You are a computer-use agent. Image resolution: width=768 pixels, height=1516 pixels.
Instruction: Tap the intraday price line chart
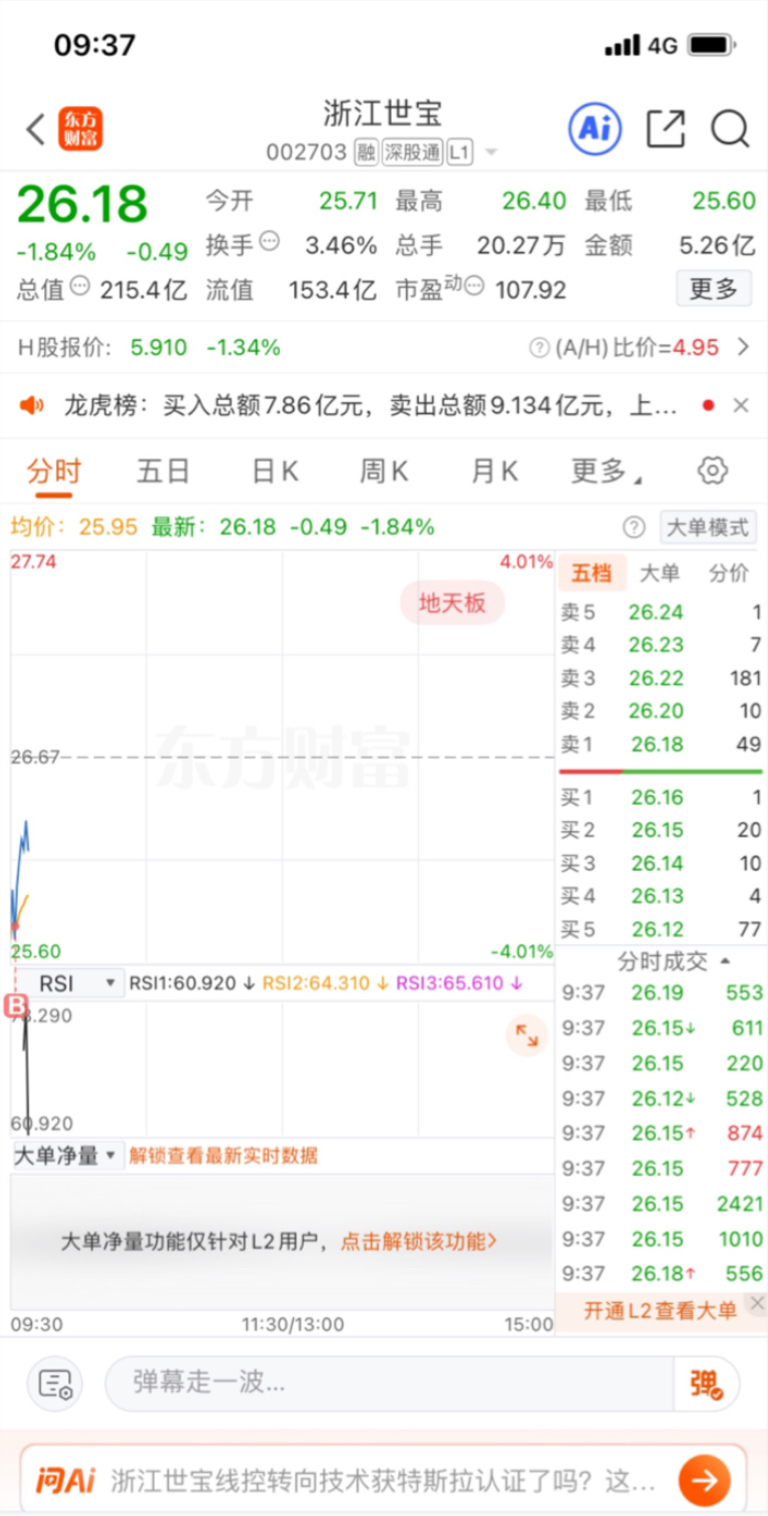pos(282,757)
